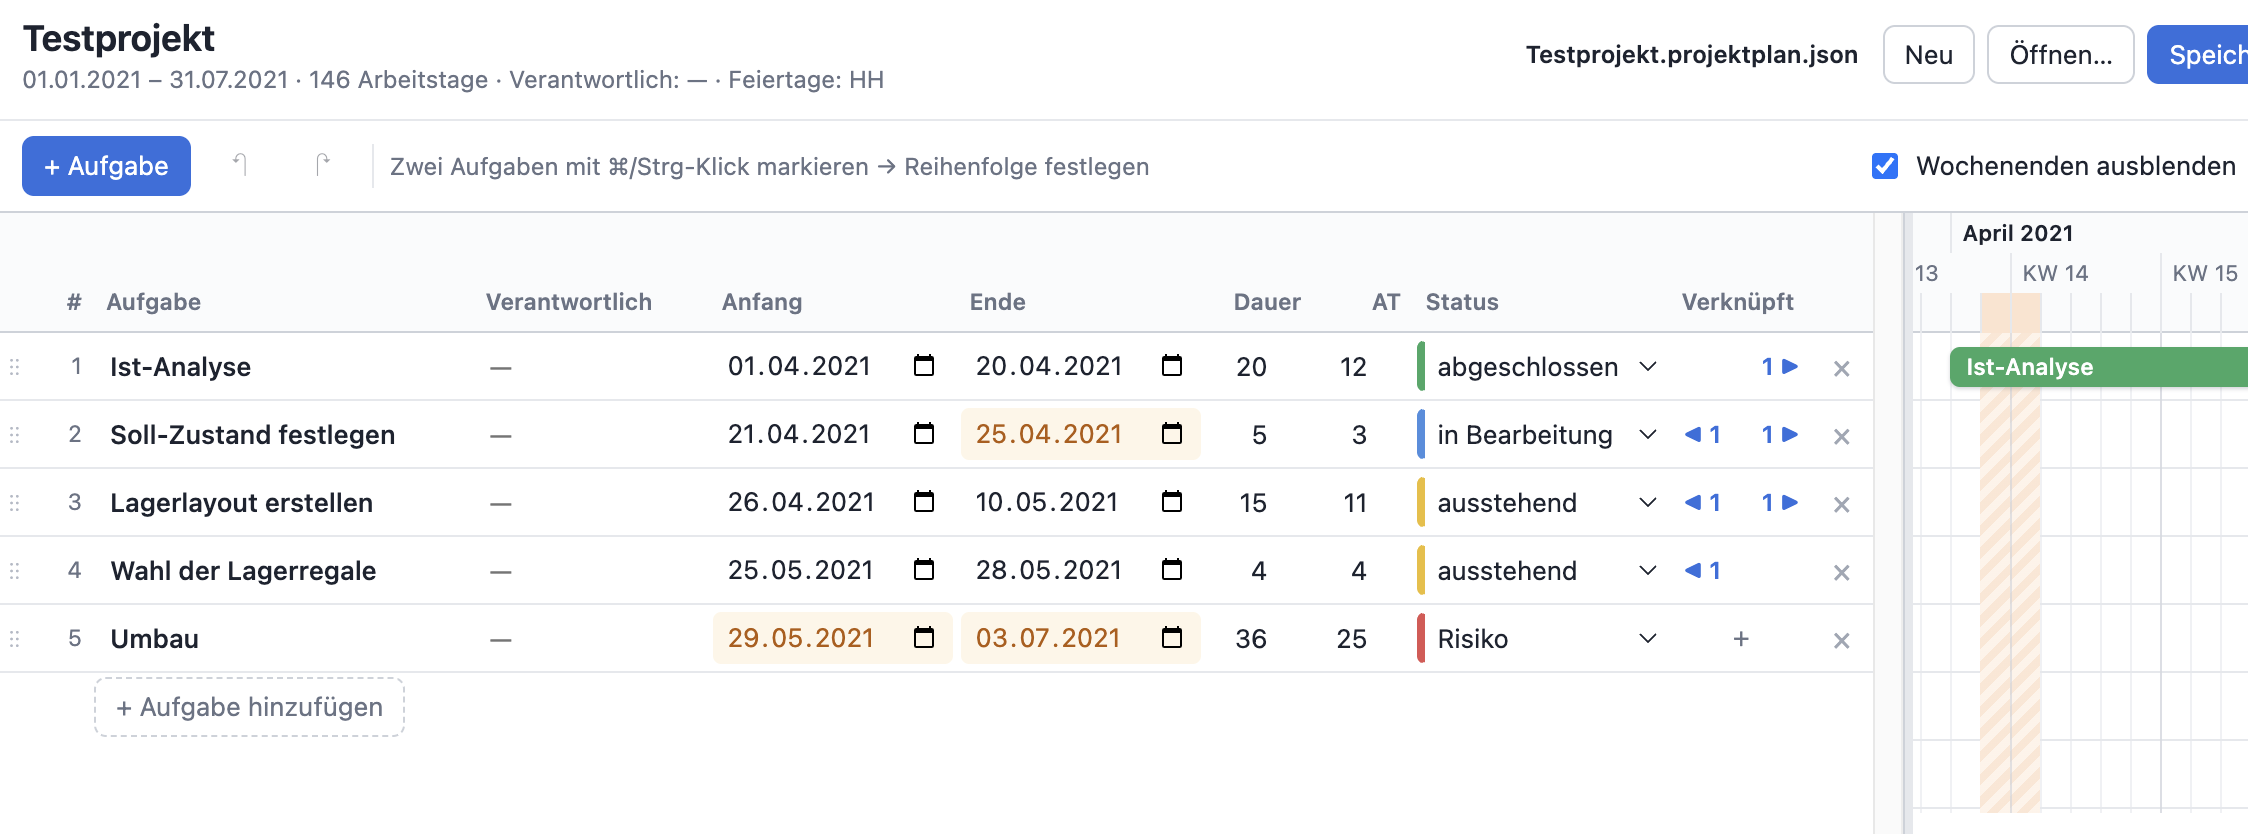Viewport: 2248px width, 834px height.
Task: Open calendar picker for Umbau end date
Action: point(1172,638)
